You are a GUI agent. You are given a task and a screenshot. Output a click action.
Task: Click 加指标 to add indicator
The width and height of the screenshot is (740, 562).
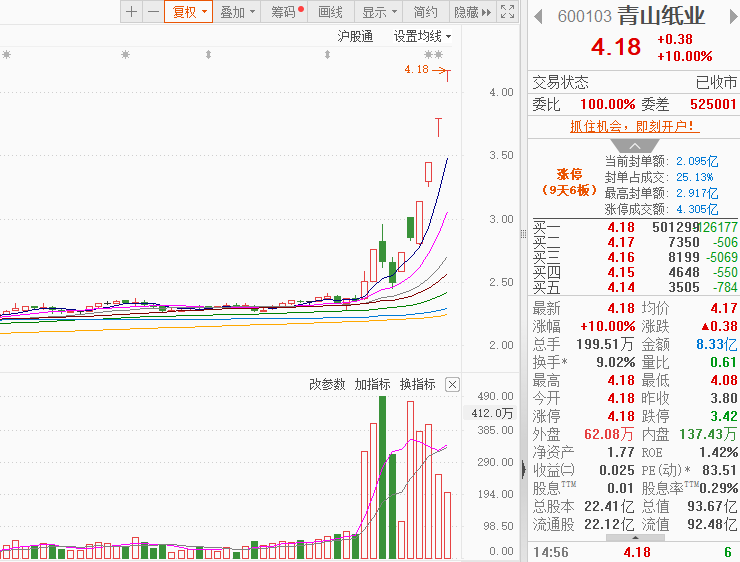[x=372, y=384]
